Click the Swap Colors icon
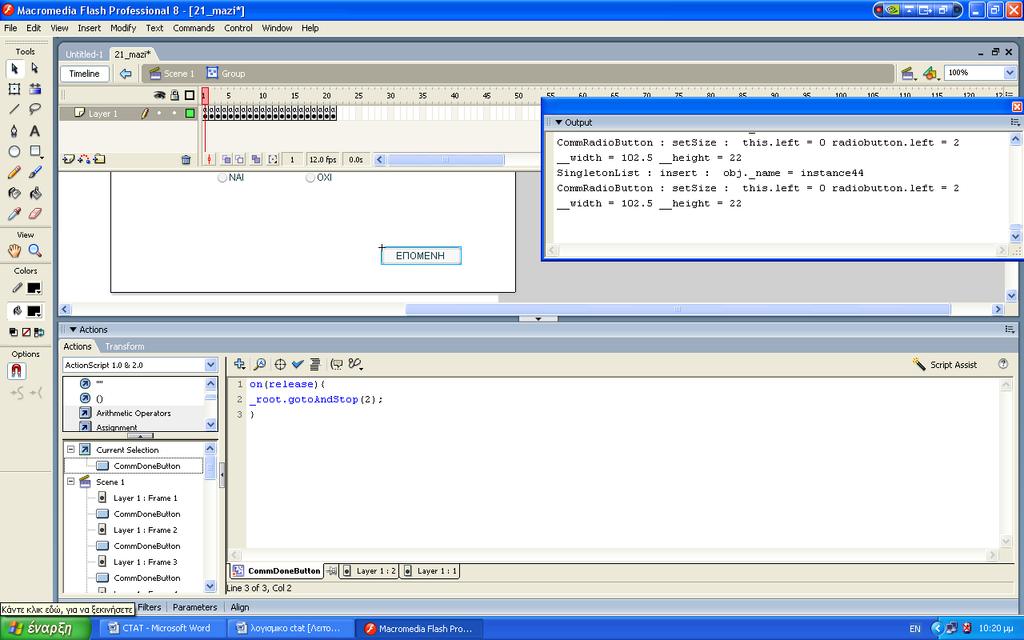Viewport: 1024px width, 640px height. click(39, 332)
